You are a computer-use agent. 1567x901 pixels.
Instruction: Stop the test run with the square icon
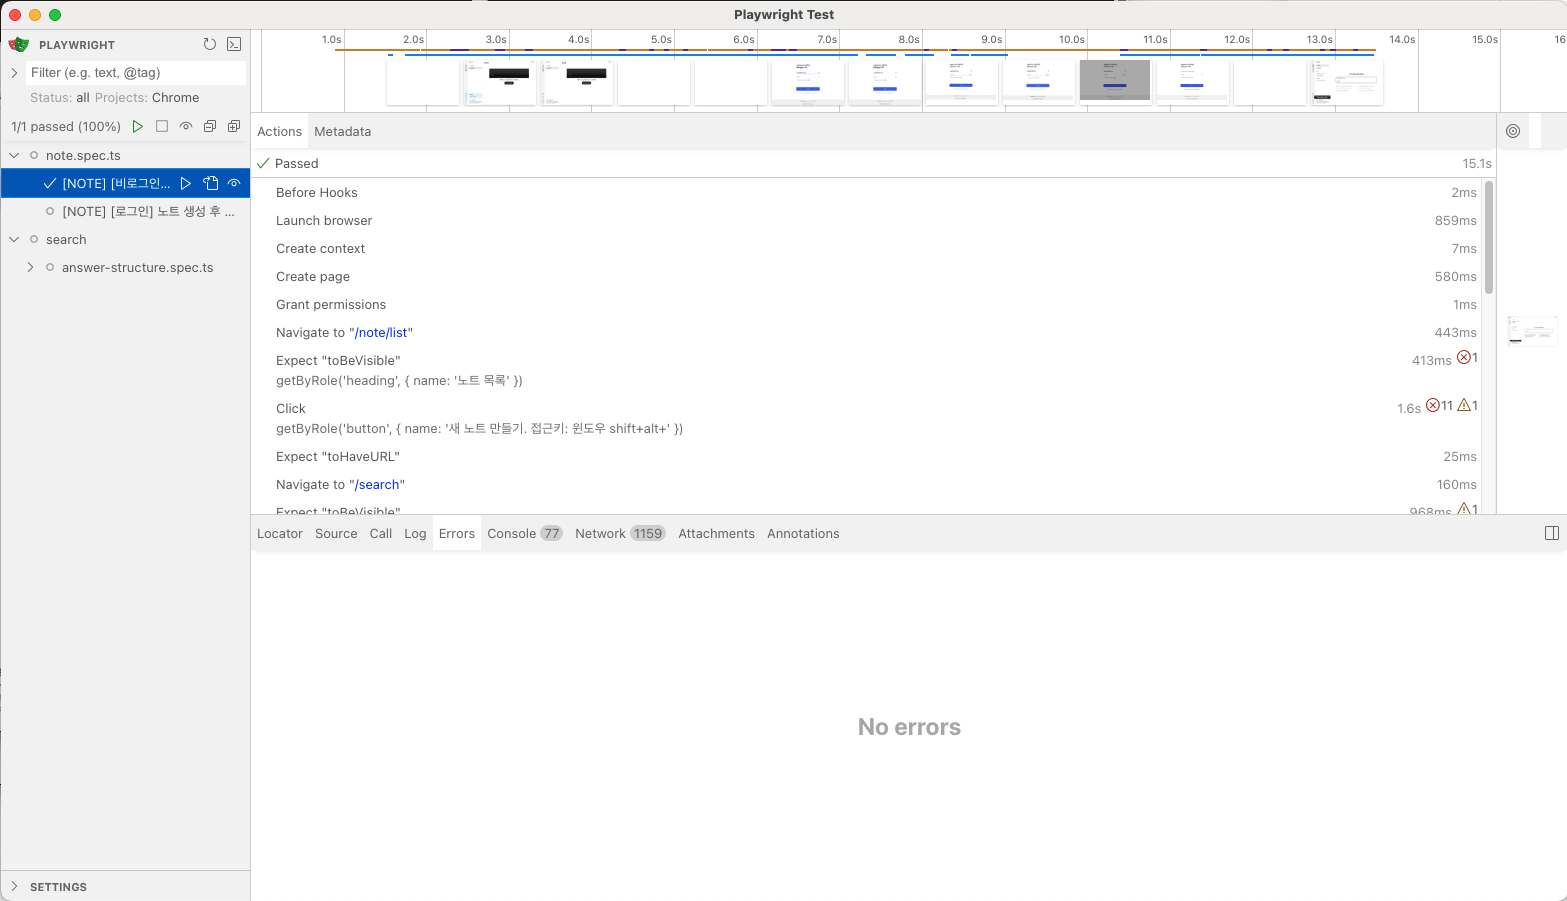(162, 126)
